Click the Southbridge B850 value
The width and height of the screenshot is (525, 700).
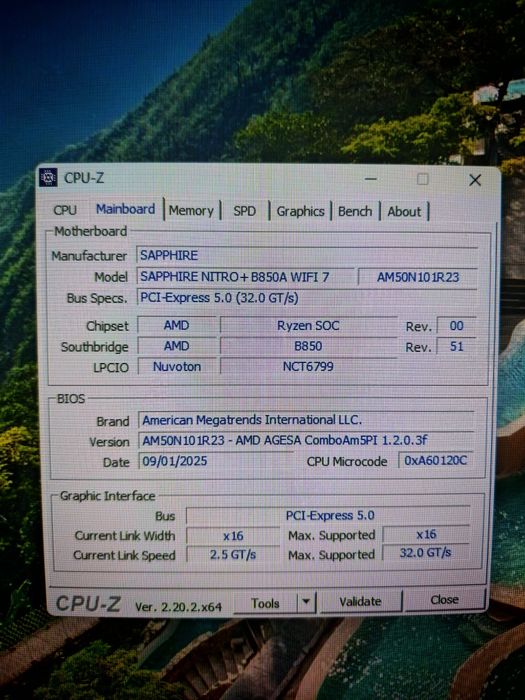(308, 346)
